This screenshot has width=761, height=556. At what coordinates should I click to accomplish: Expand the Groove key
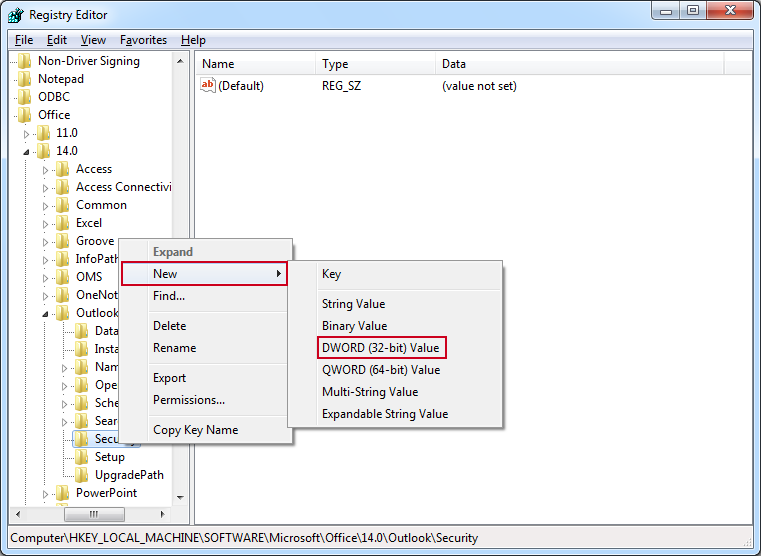pyautogui.click(x=45, y=242)
